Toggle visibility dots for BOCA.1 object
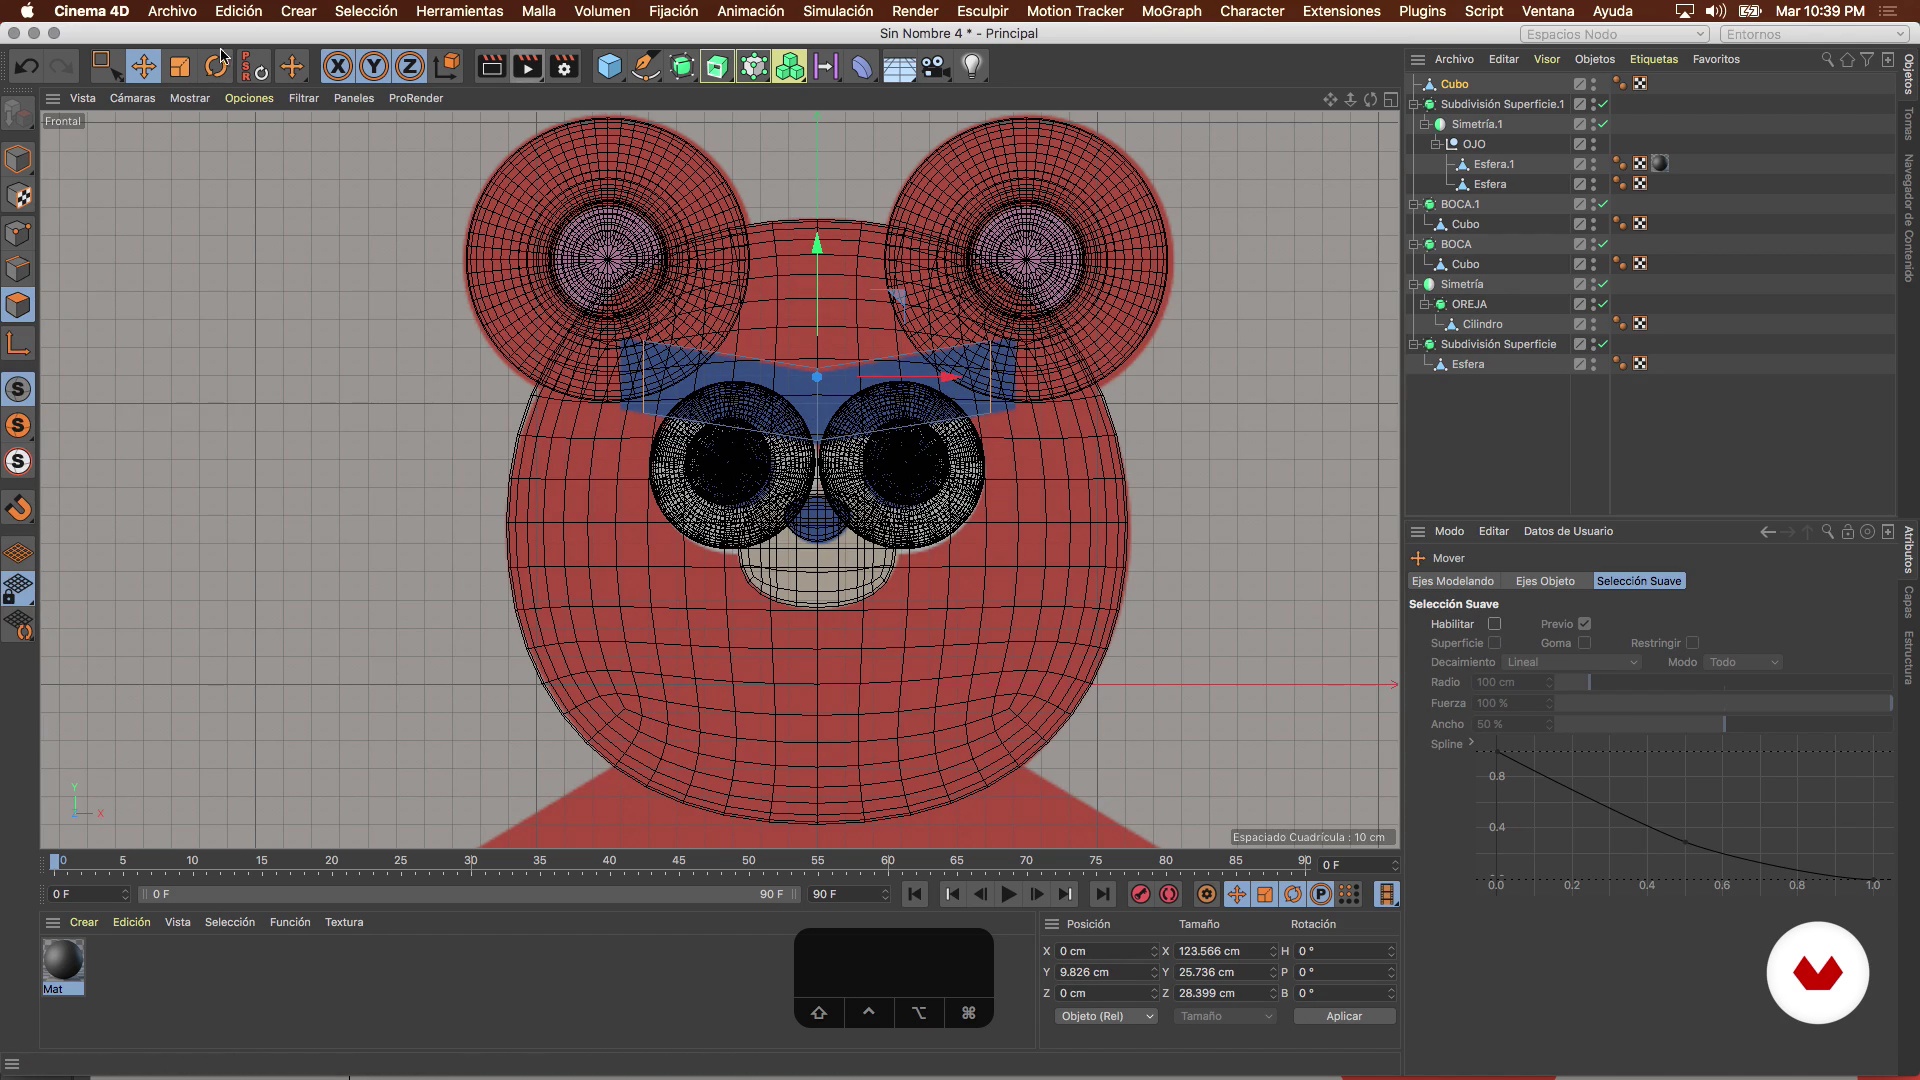The height and width of the screenshot is (1080, 1920). coord(1593,204)
